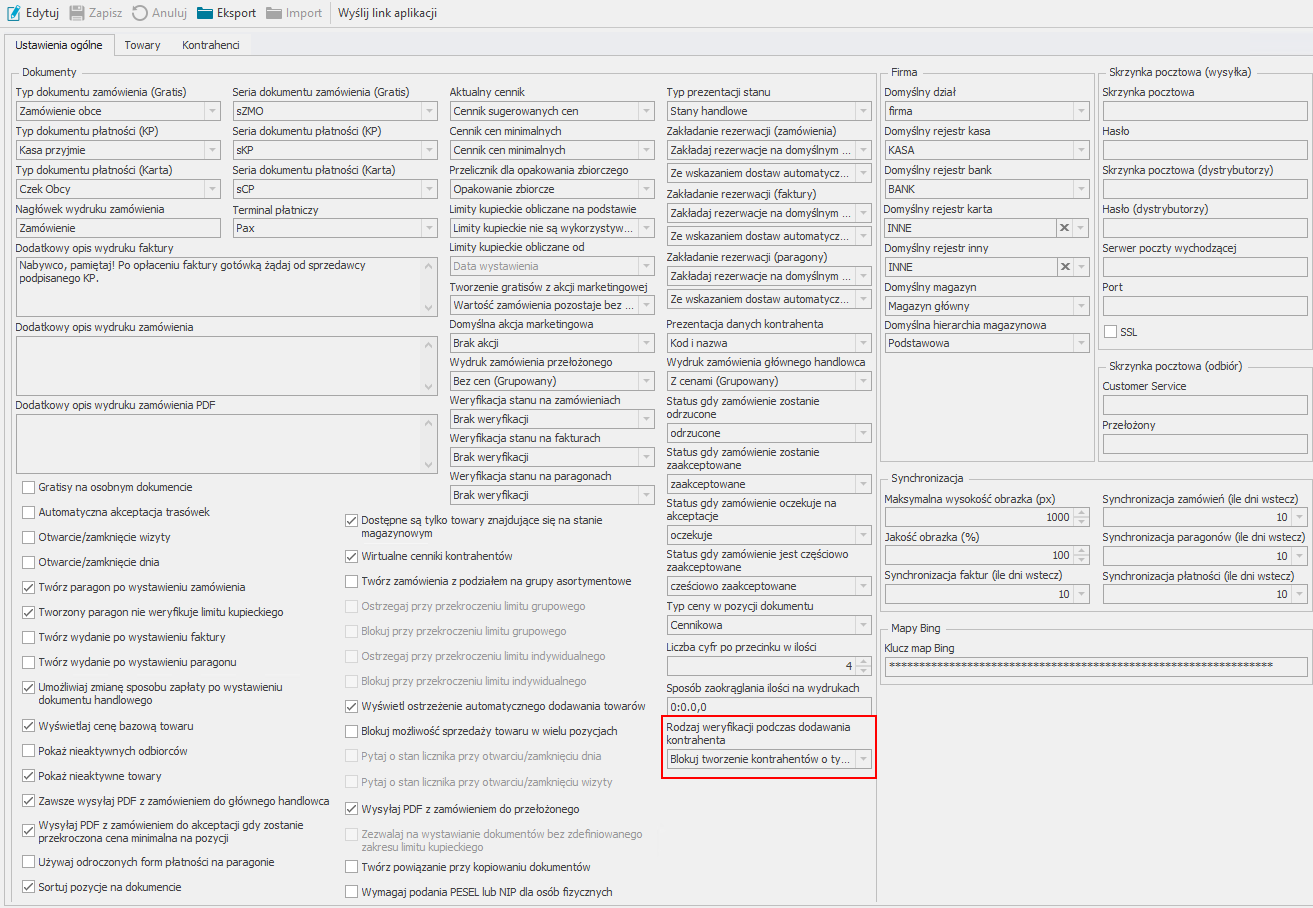Open the Aktualny cennik dropdown
The height and width of the screenshot is (908, 1313).
tap(645, 111)
